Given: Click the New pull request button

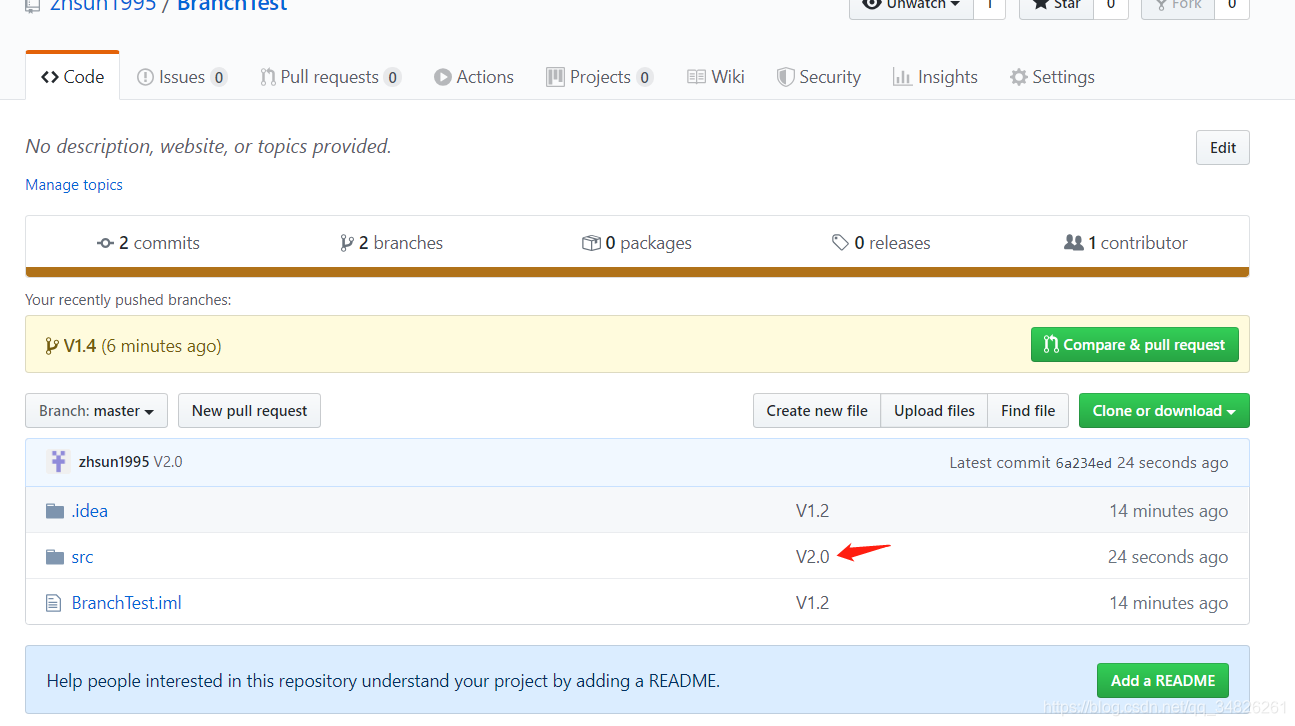Looking at the screenshot, I should point(249,411).
